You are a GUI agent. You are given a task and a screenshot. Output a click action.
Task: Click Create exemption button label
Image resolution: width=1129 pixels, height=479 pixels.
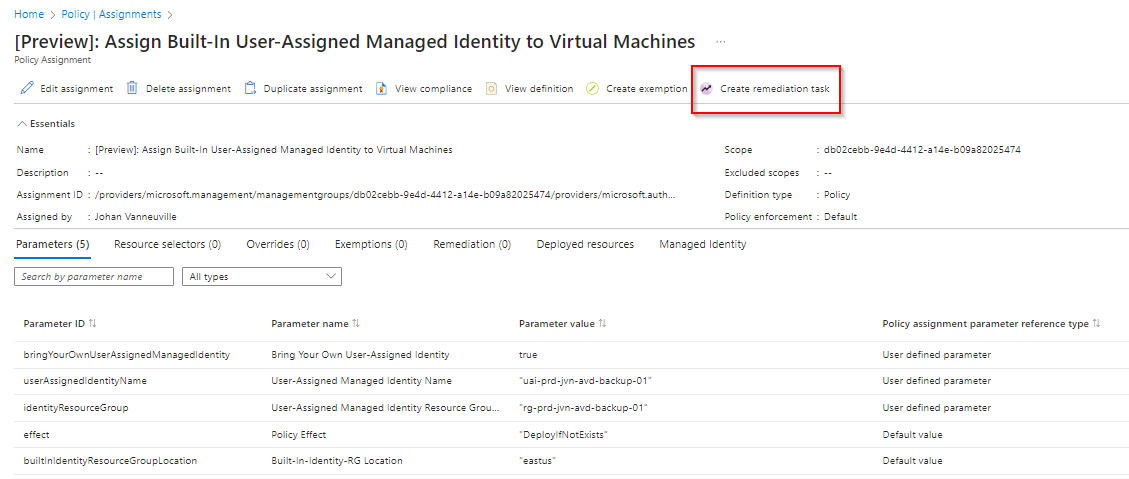tap(647, 89)
